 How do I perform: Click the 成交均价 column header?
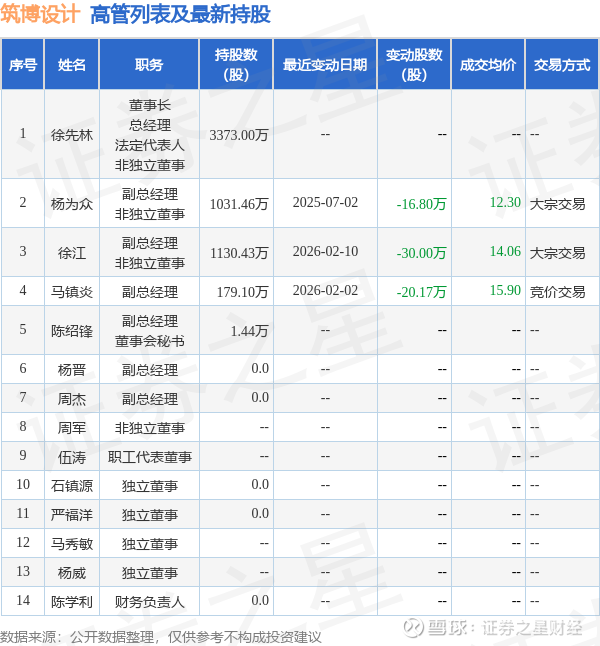[x=488, y=65]
